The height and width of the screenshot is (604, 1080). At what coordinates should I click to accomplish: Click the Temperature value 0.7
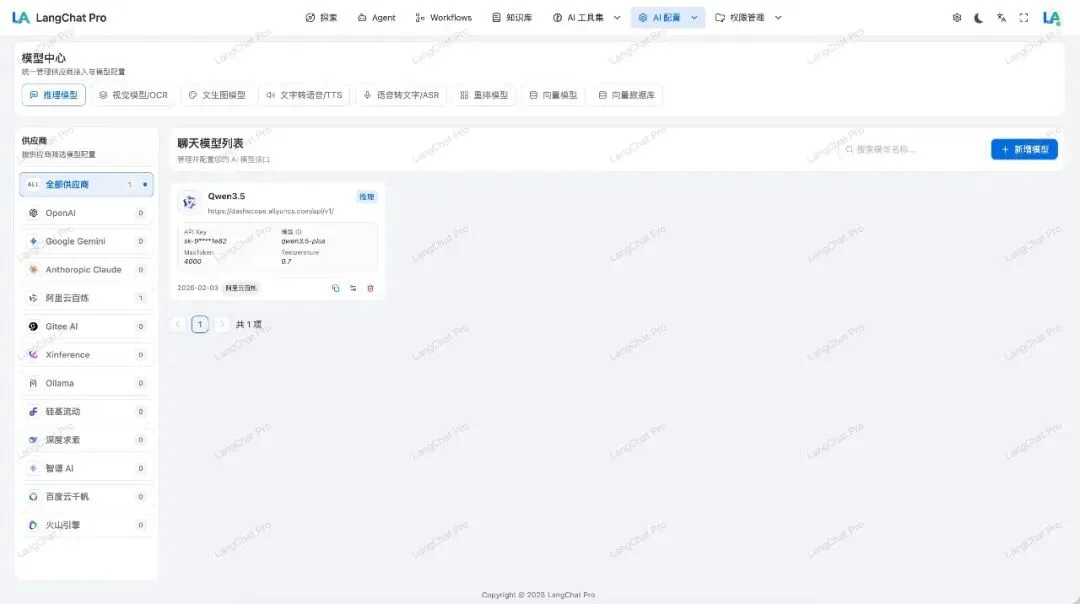click(x=286, y=262)
